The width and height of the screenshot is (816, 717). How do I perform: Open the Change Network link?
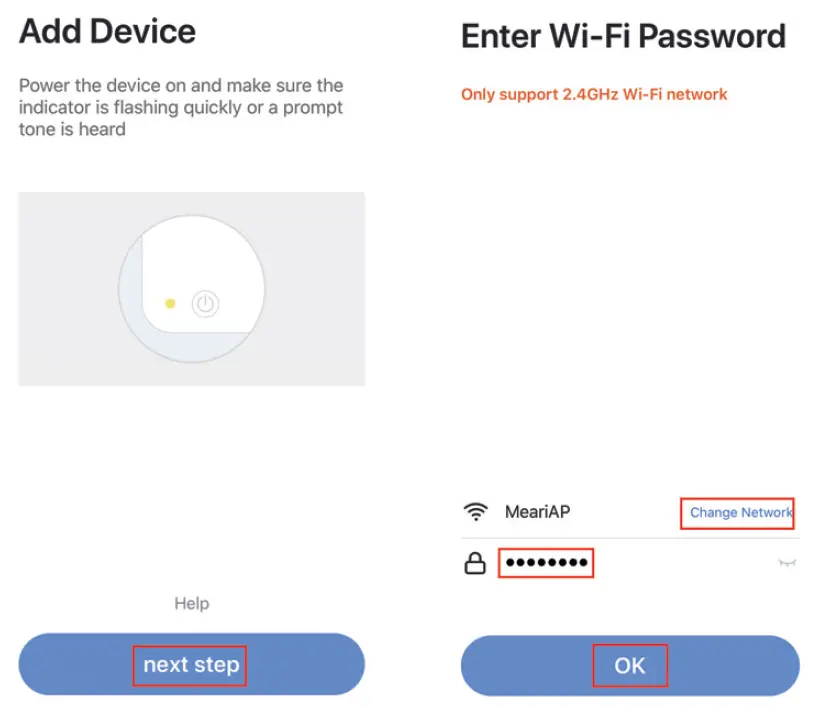[740, 512]
